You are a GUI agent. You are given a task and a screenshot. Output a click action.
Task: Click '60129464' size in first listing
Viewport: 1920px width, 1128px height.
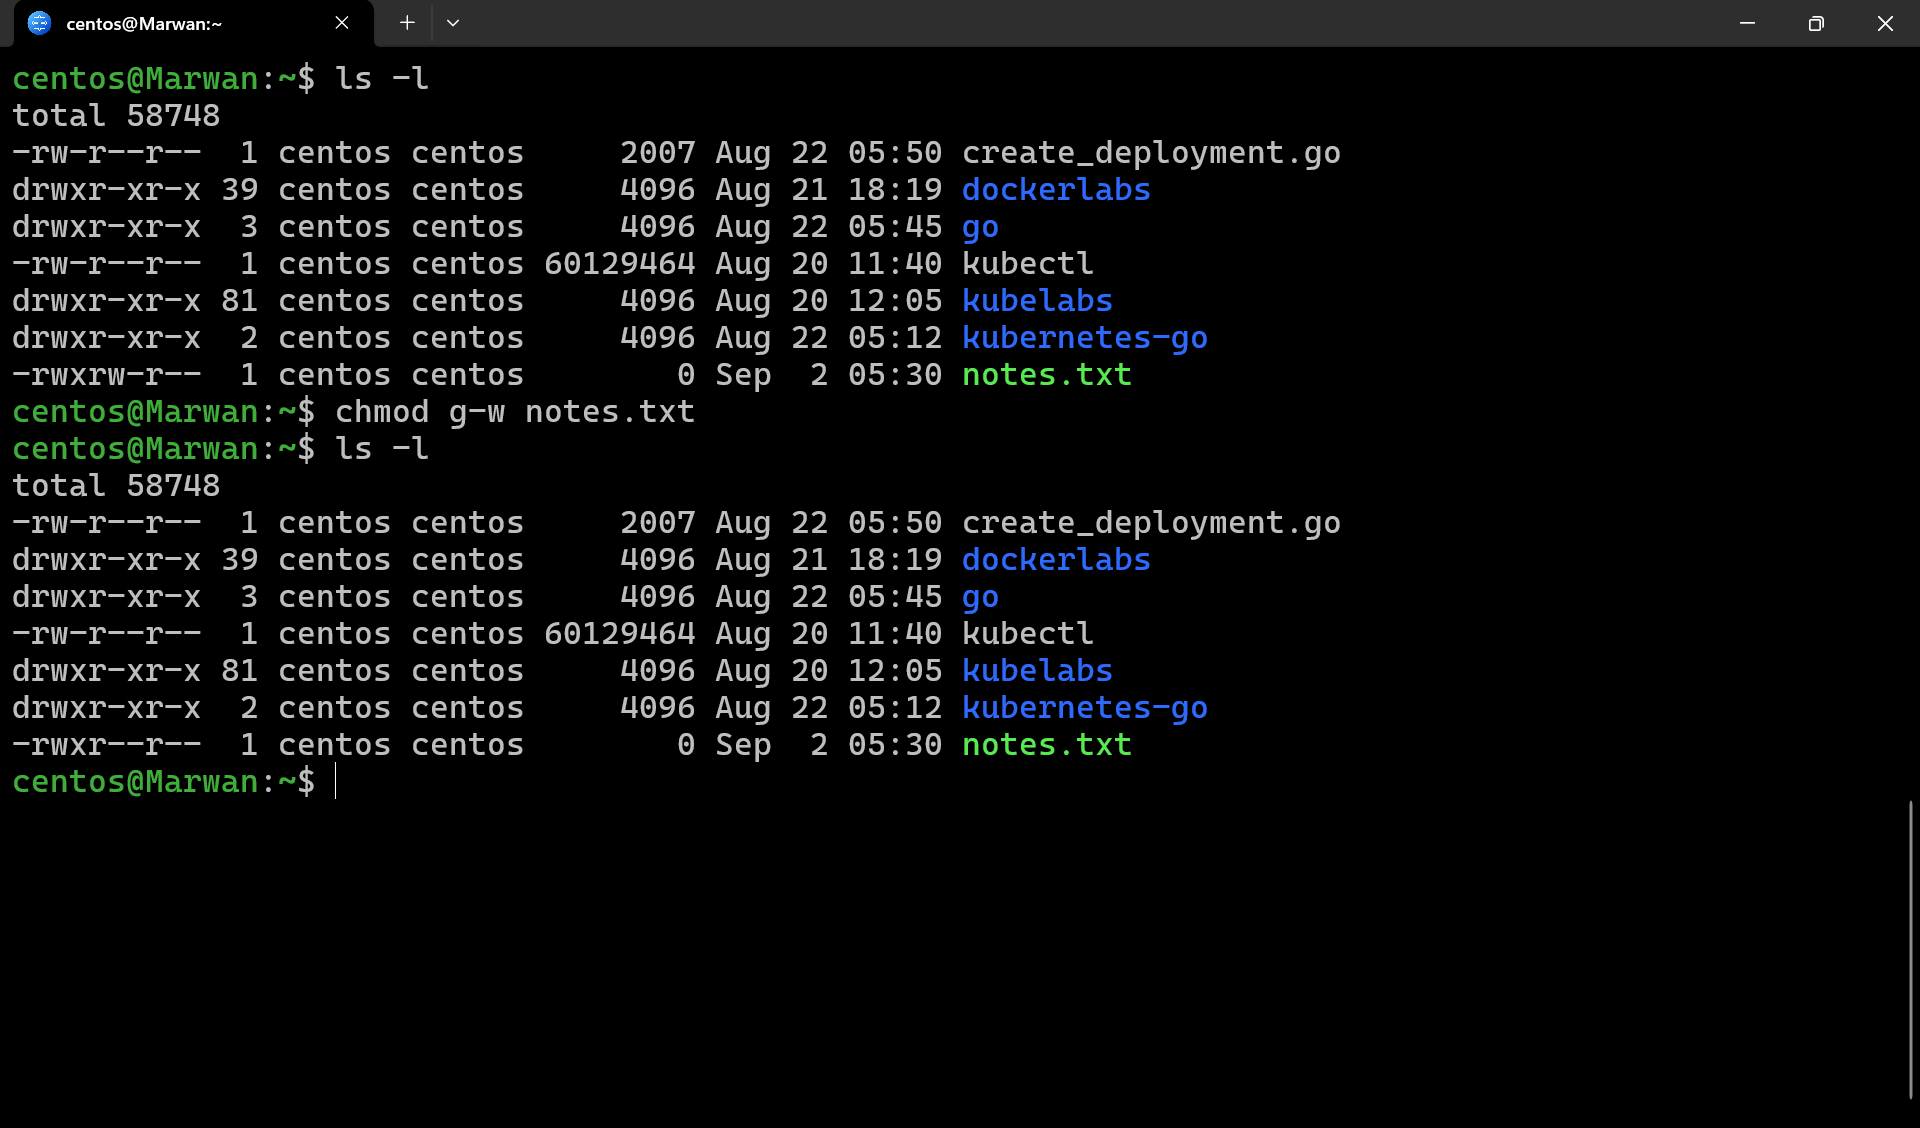pos(620,264)
